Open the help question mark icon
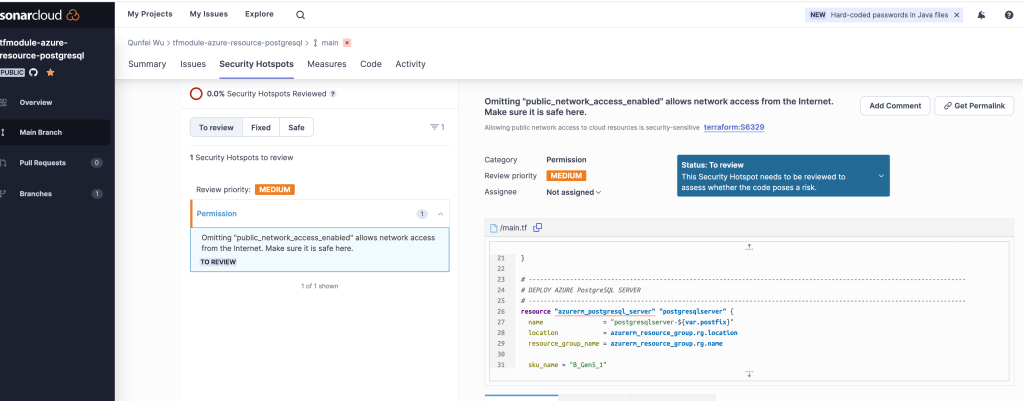This screenshot has height=401, width=1023. [x=1008, y=15]
